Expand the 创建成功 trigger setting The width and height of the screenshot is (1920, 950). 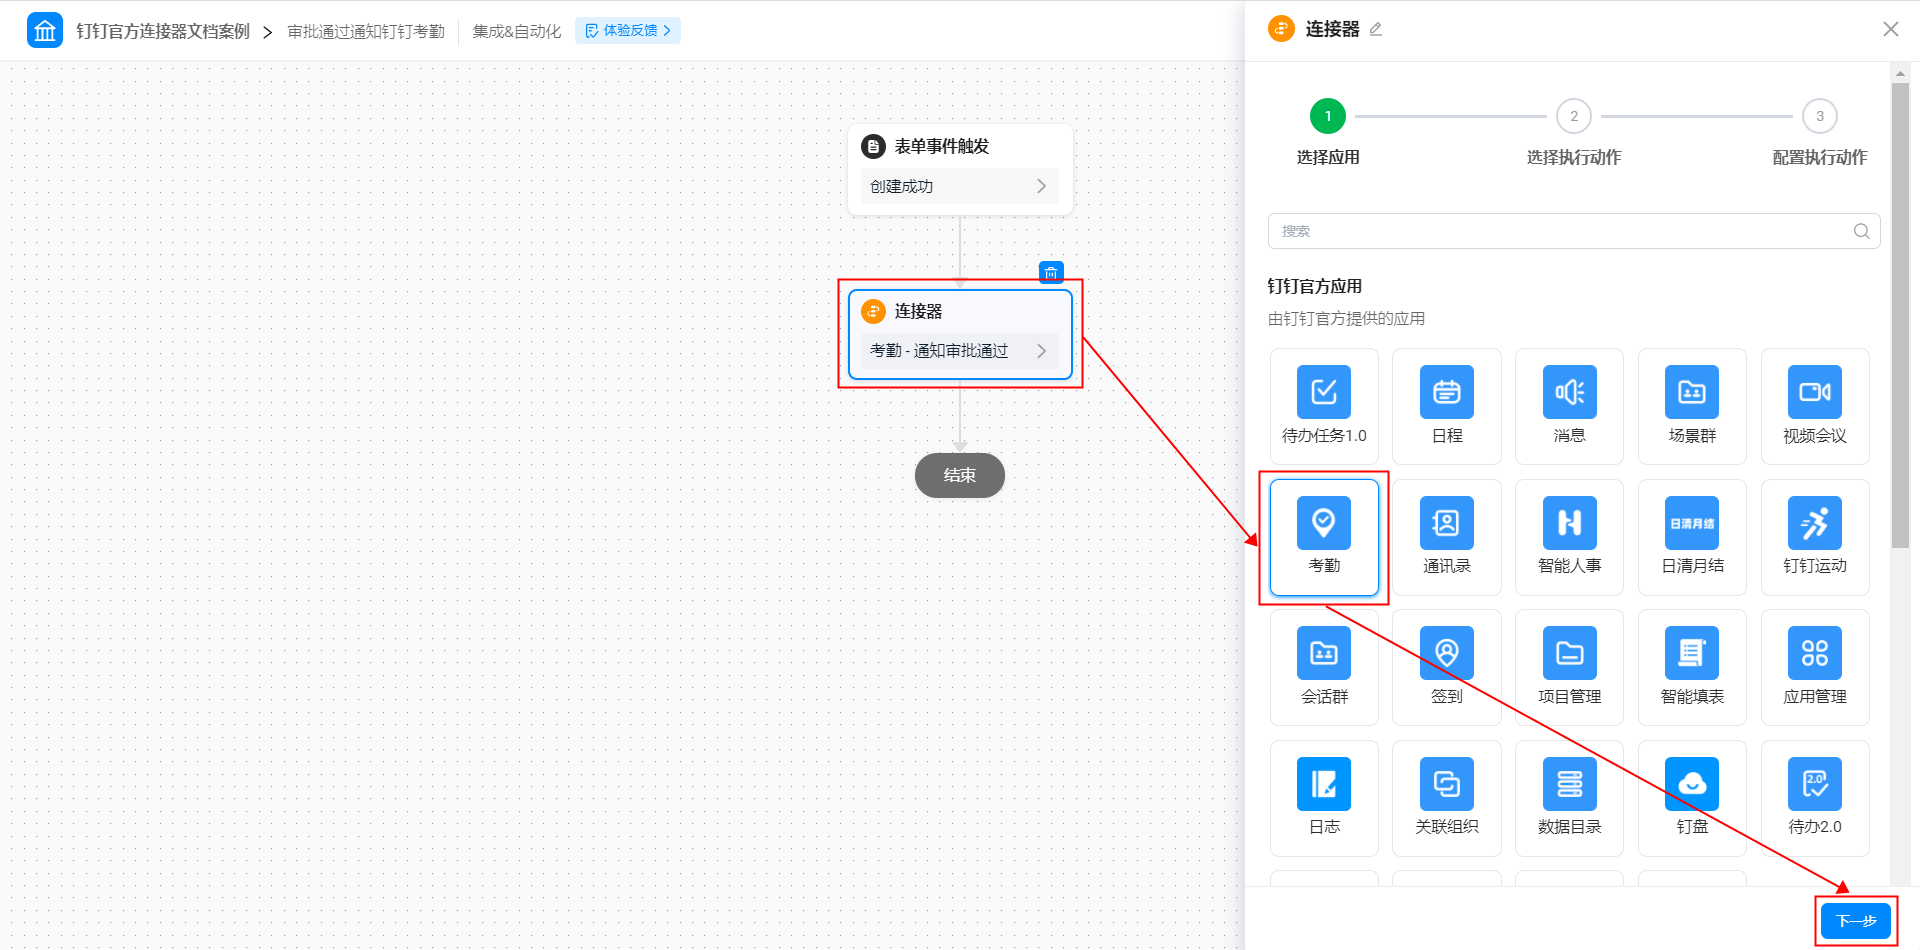(959, 186)
